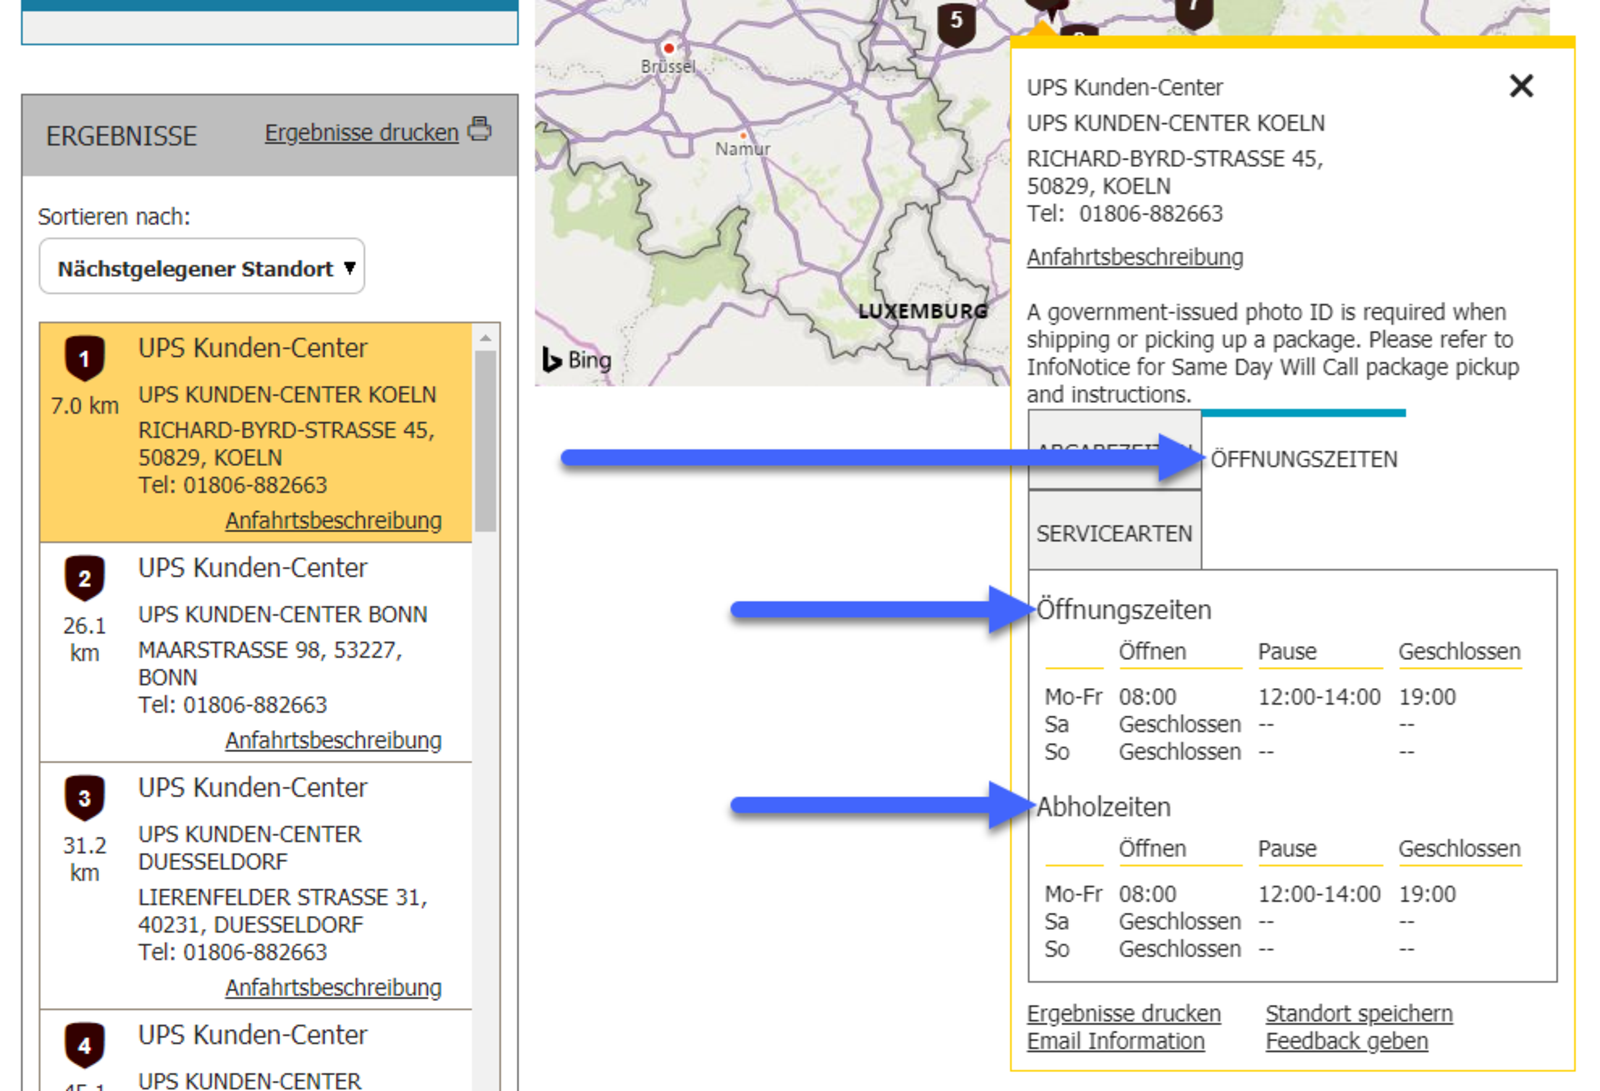Click the results list scrollbar thumb

click(x=485, y=440)
